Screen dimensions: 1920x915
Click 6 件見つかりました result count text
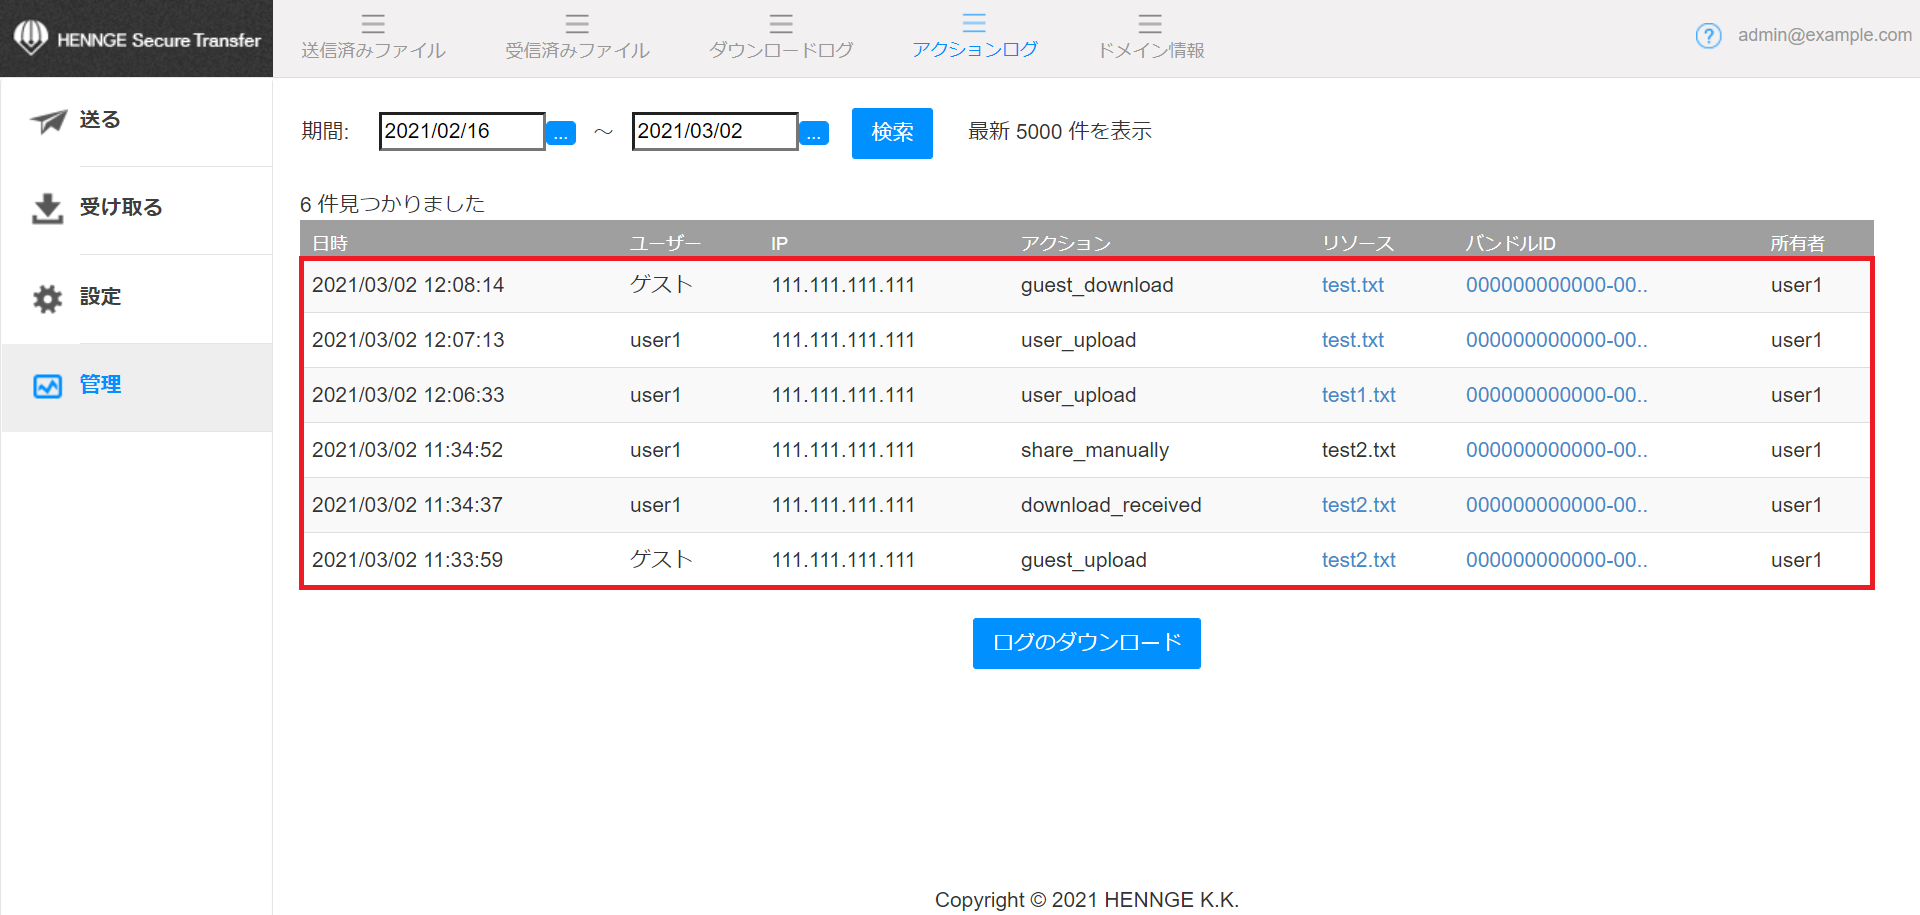pos(392,204)
